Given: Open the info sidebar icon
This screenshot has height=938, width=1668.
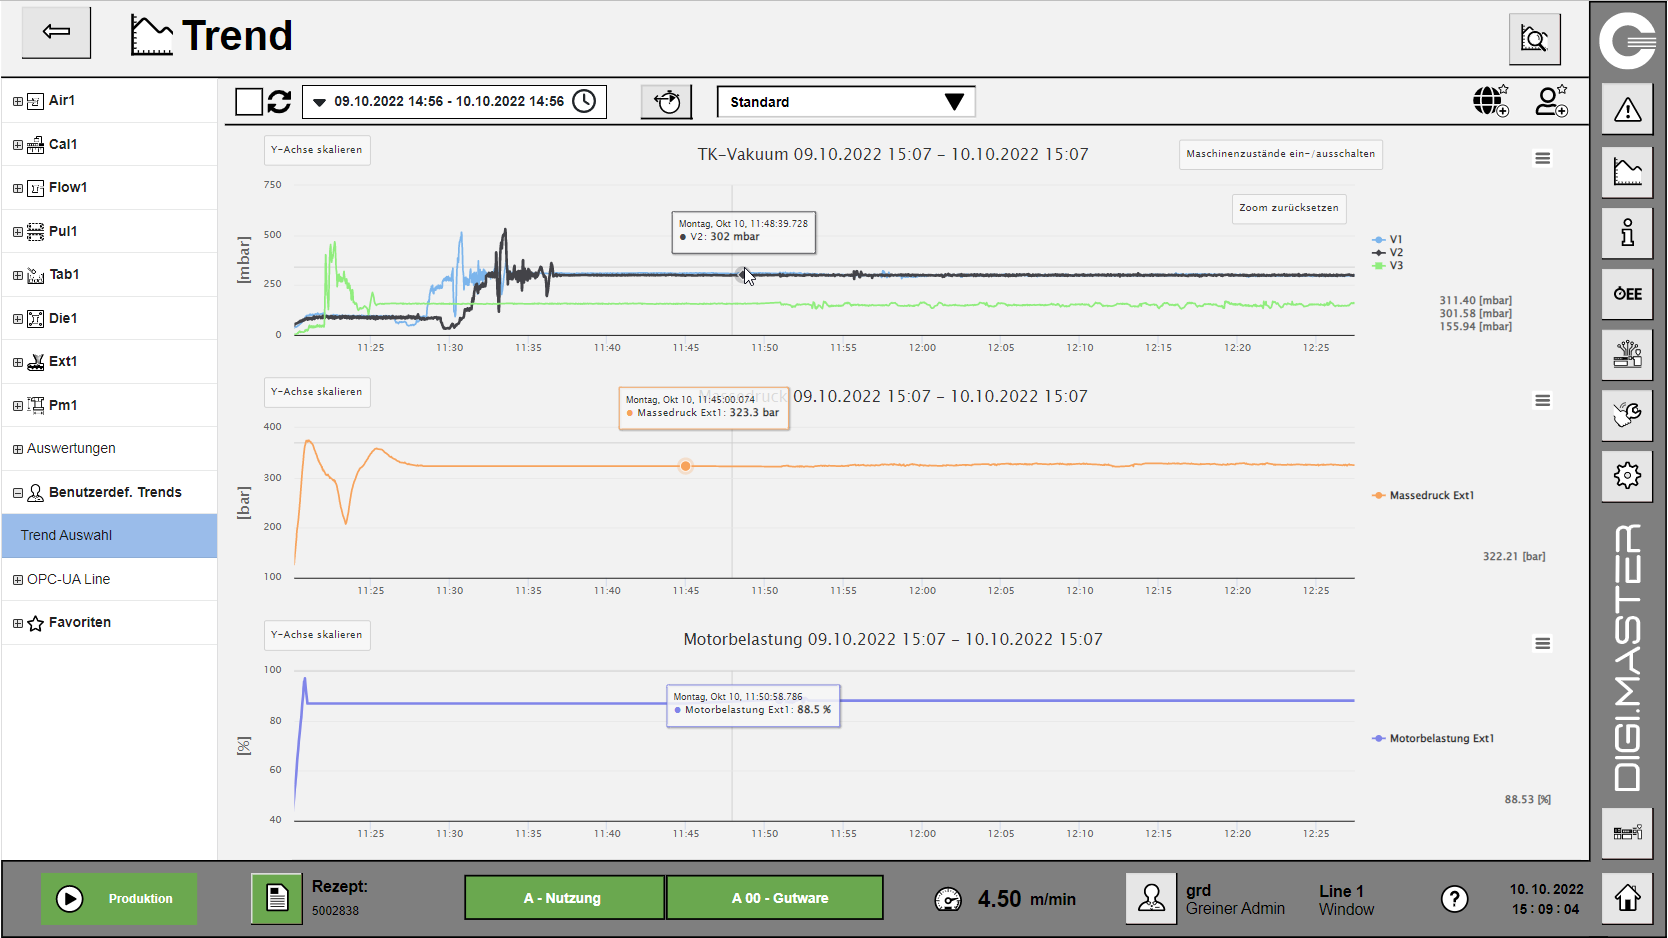Looking at the screenshot, I should [1627, 233].
